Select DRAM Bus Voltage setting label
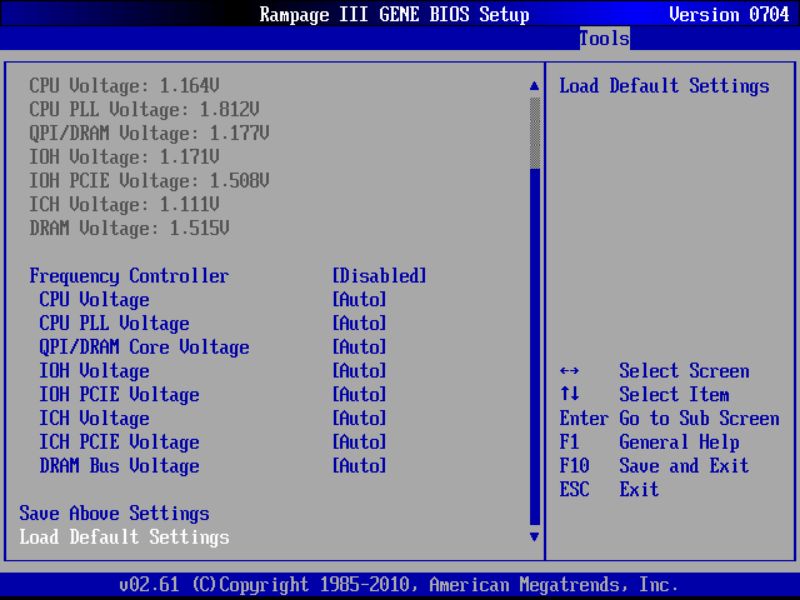 click(119, 466)
